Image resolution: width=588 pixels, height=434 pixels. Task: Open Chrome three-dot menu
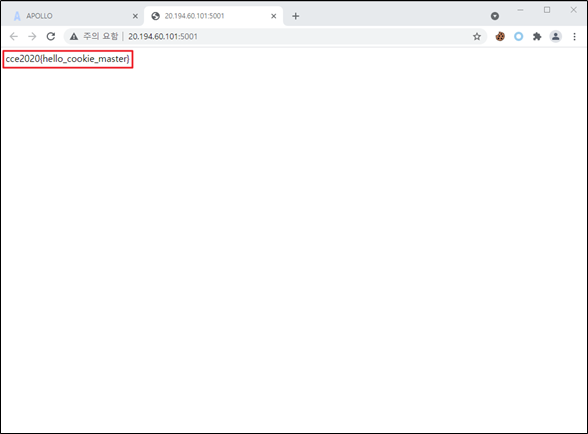point(574,36)
